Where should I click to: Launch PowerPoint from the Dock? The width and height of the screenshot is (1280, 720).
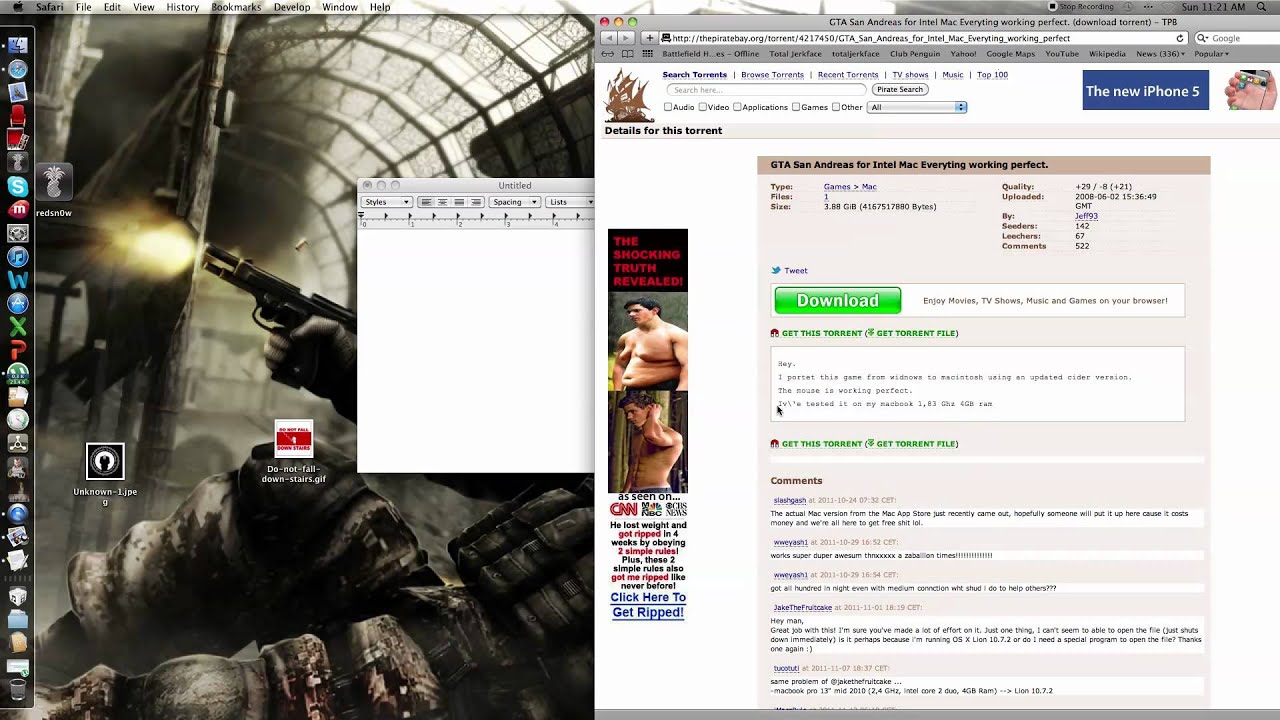(x=17, y=350)
